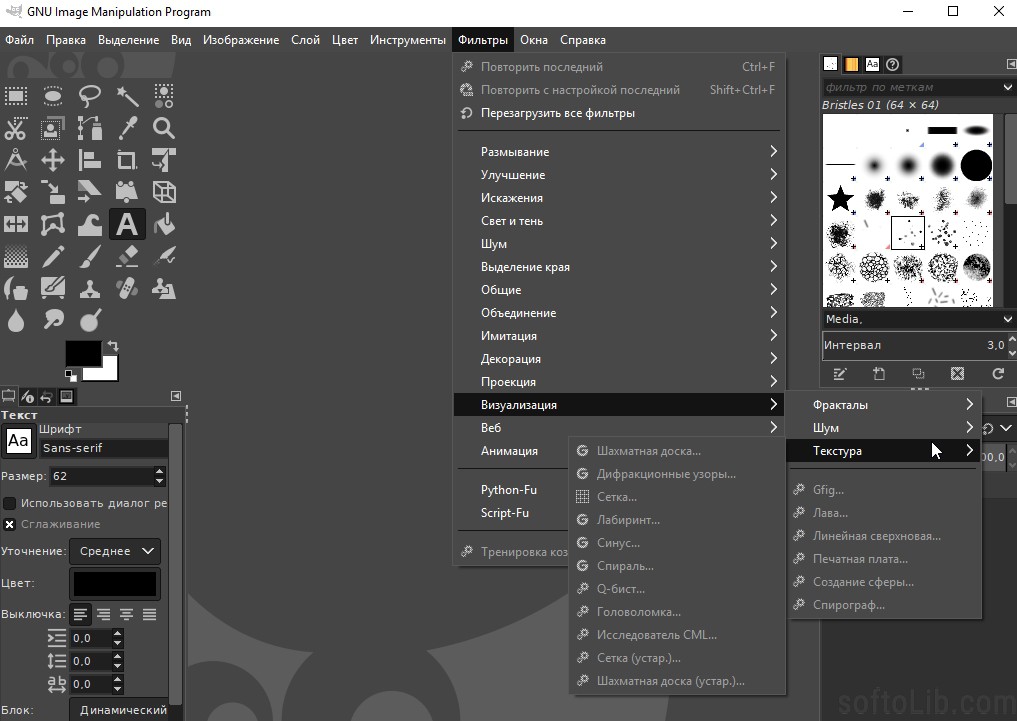
Task: Click the black foreground color swatch
Action: pyautogui.click(x=83, y=354)
